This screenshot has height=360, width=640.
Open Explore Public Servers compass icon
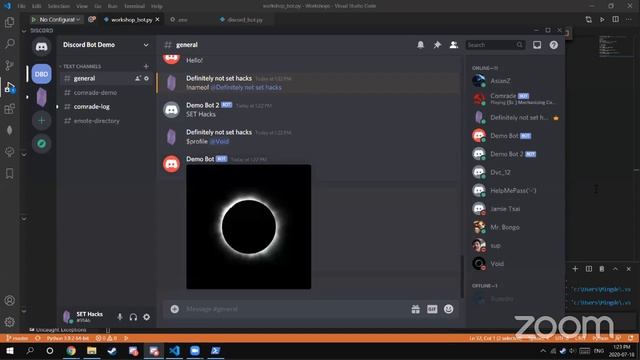pyautogui.click(x=41, y=143)
